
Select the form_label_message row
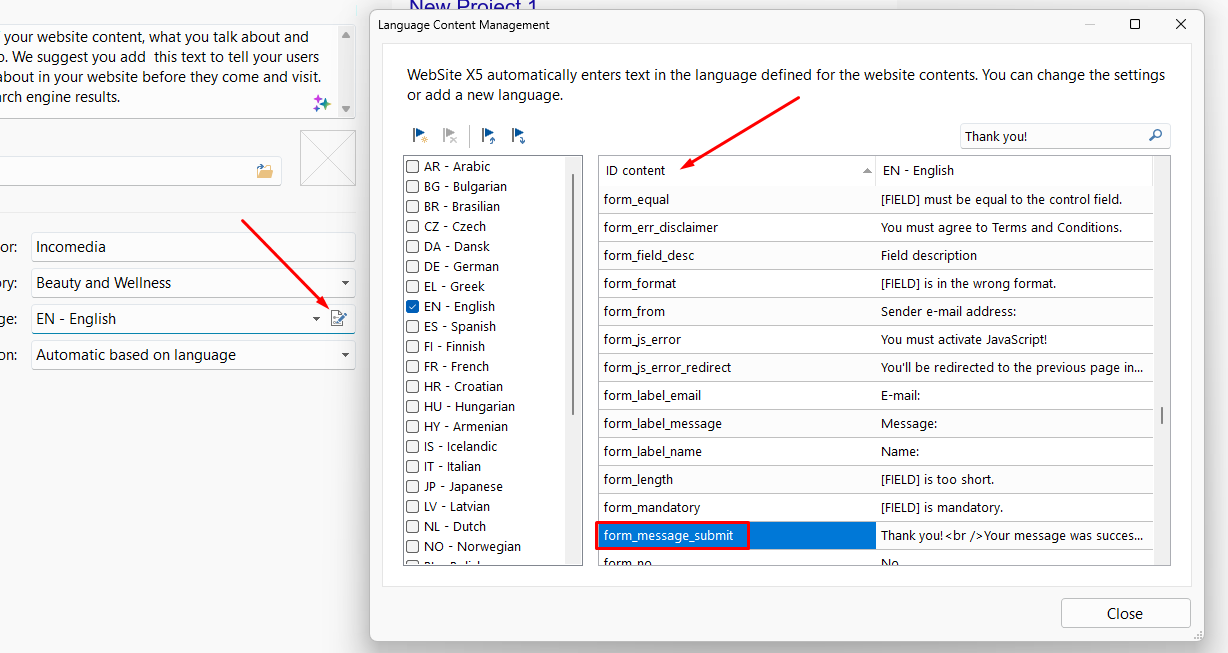[x=876, y=424]
